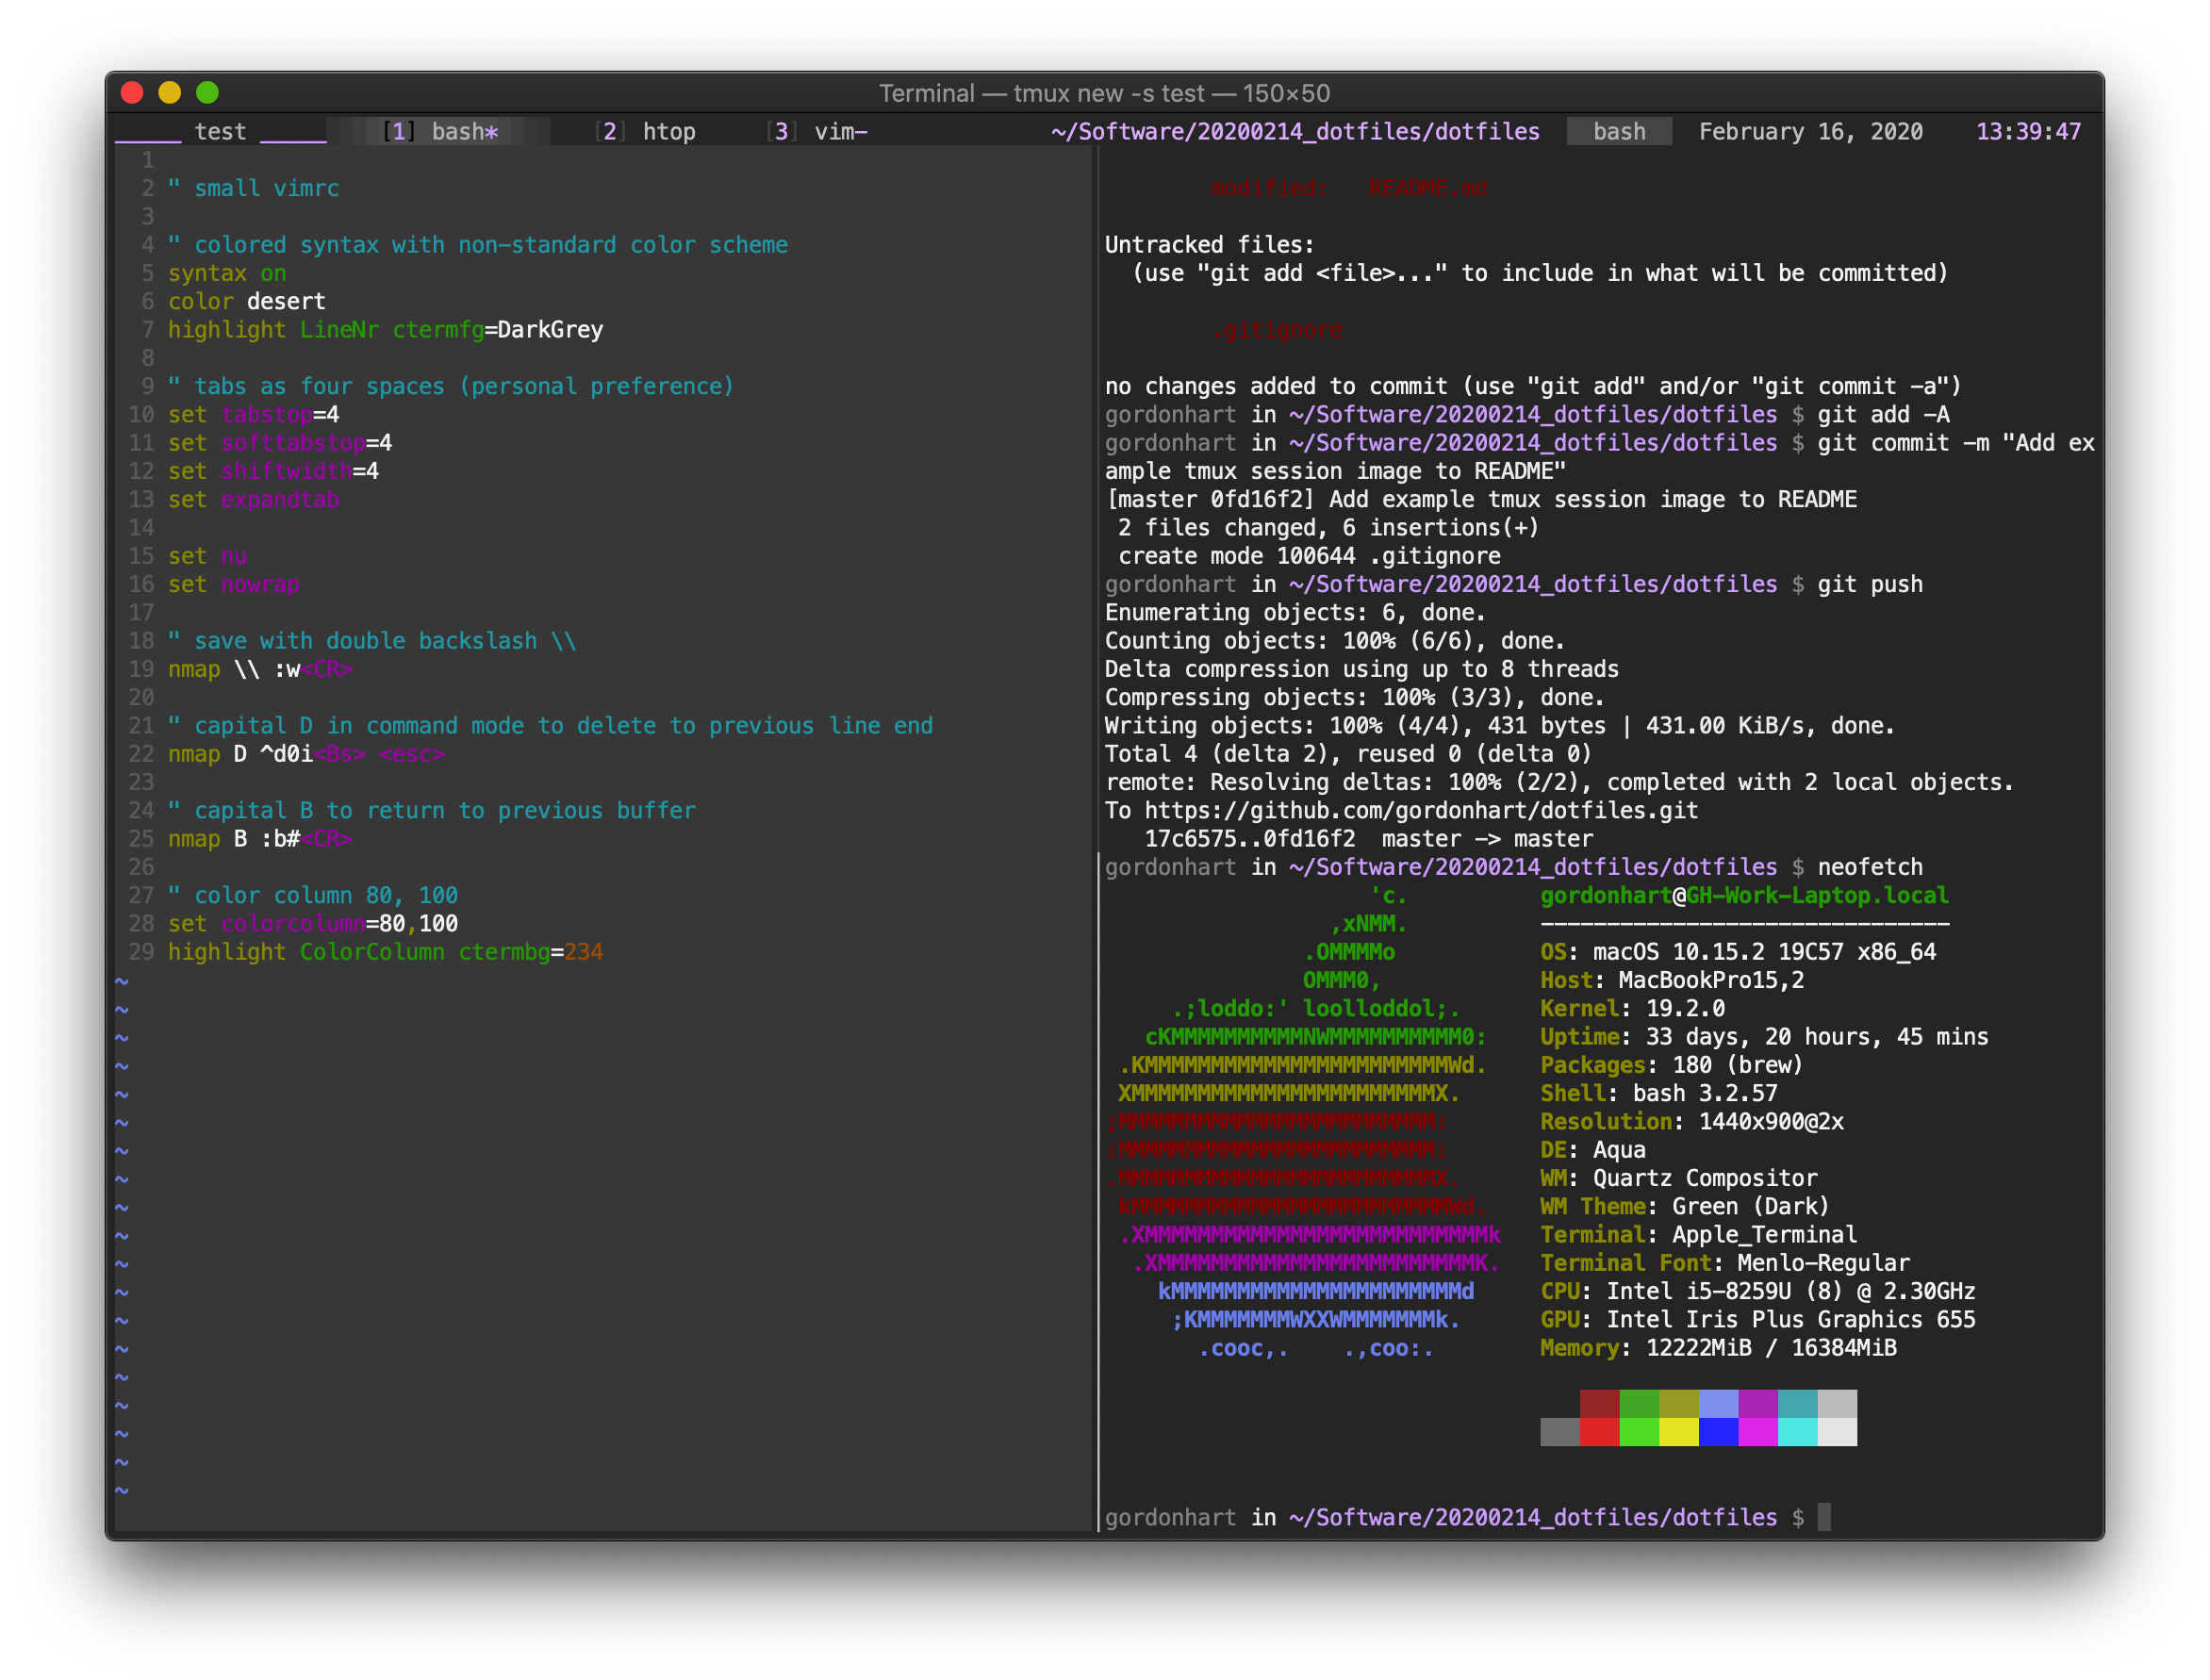Image resolution: width=2210 pixels, height=1680 pixels.
Task: Click the shell prompt cursor at bottom
Action: [1824, 1517]
